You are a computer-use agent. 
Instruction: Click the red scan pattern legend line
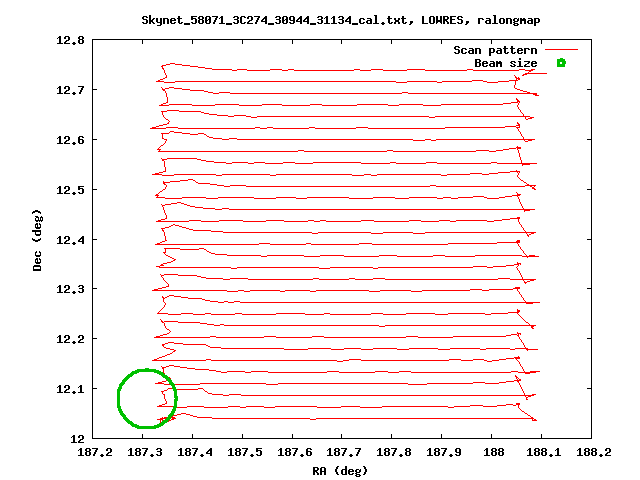(562, 50)
